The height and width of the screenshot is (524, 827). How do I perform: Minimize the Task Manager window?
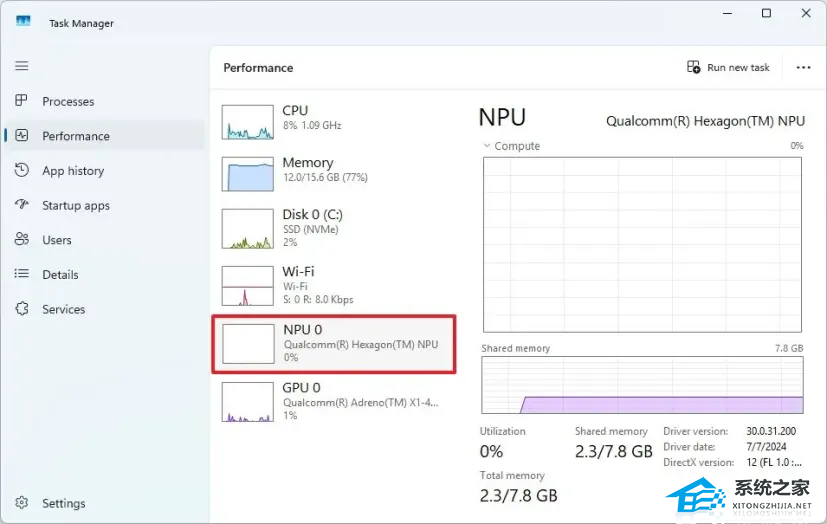(728, 13)
